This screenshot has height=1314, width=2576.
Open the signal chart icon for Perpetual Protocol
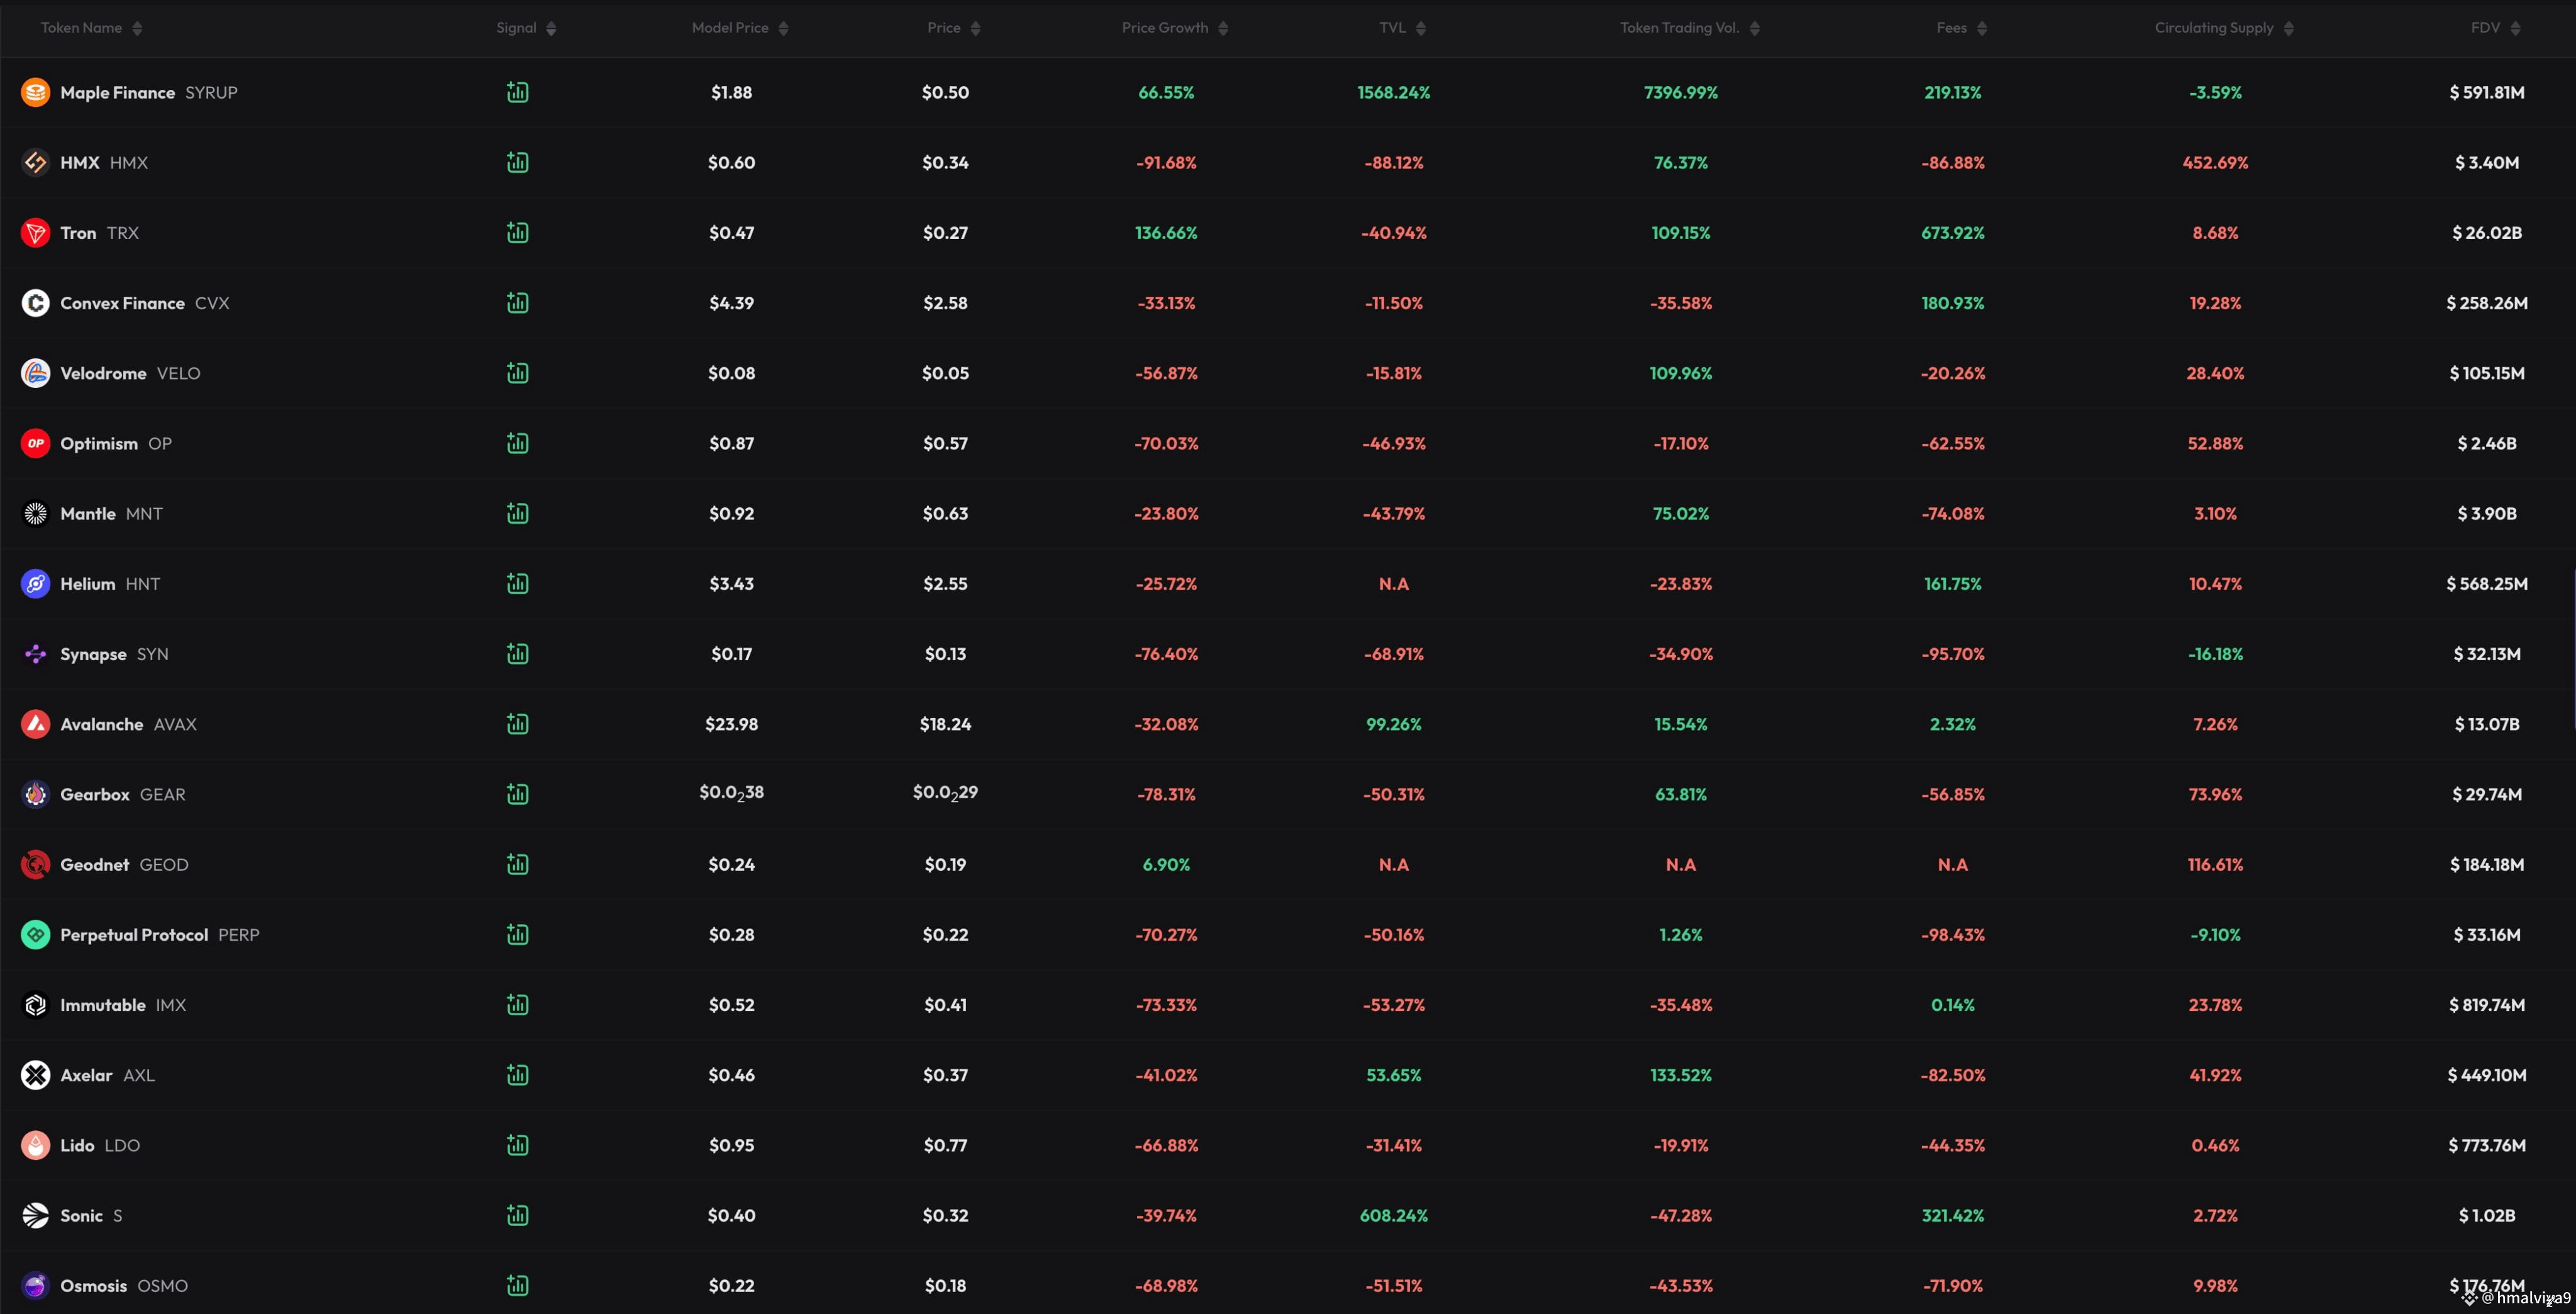click(x=517, y=934)
